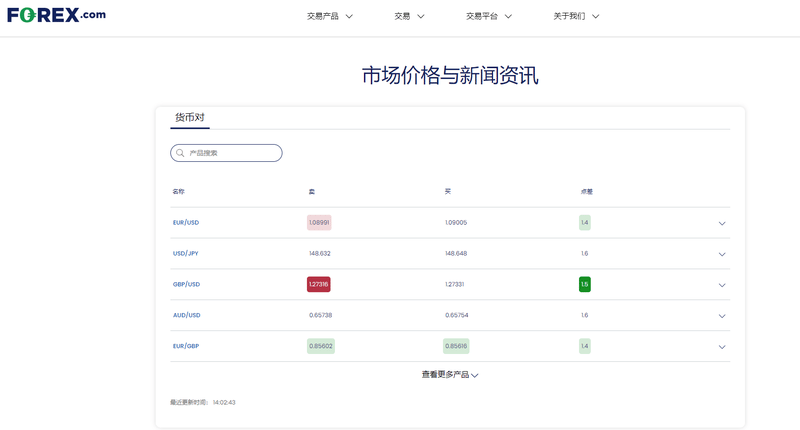Click 查看更多产品 to show more
This screenshot has height=430, width=800.
(449, 375)
